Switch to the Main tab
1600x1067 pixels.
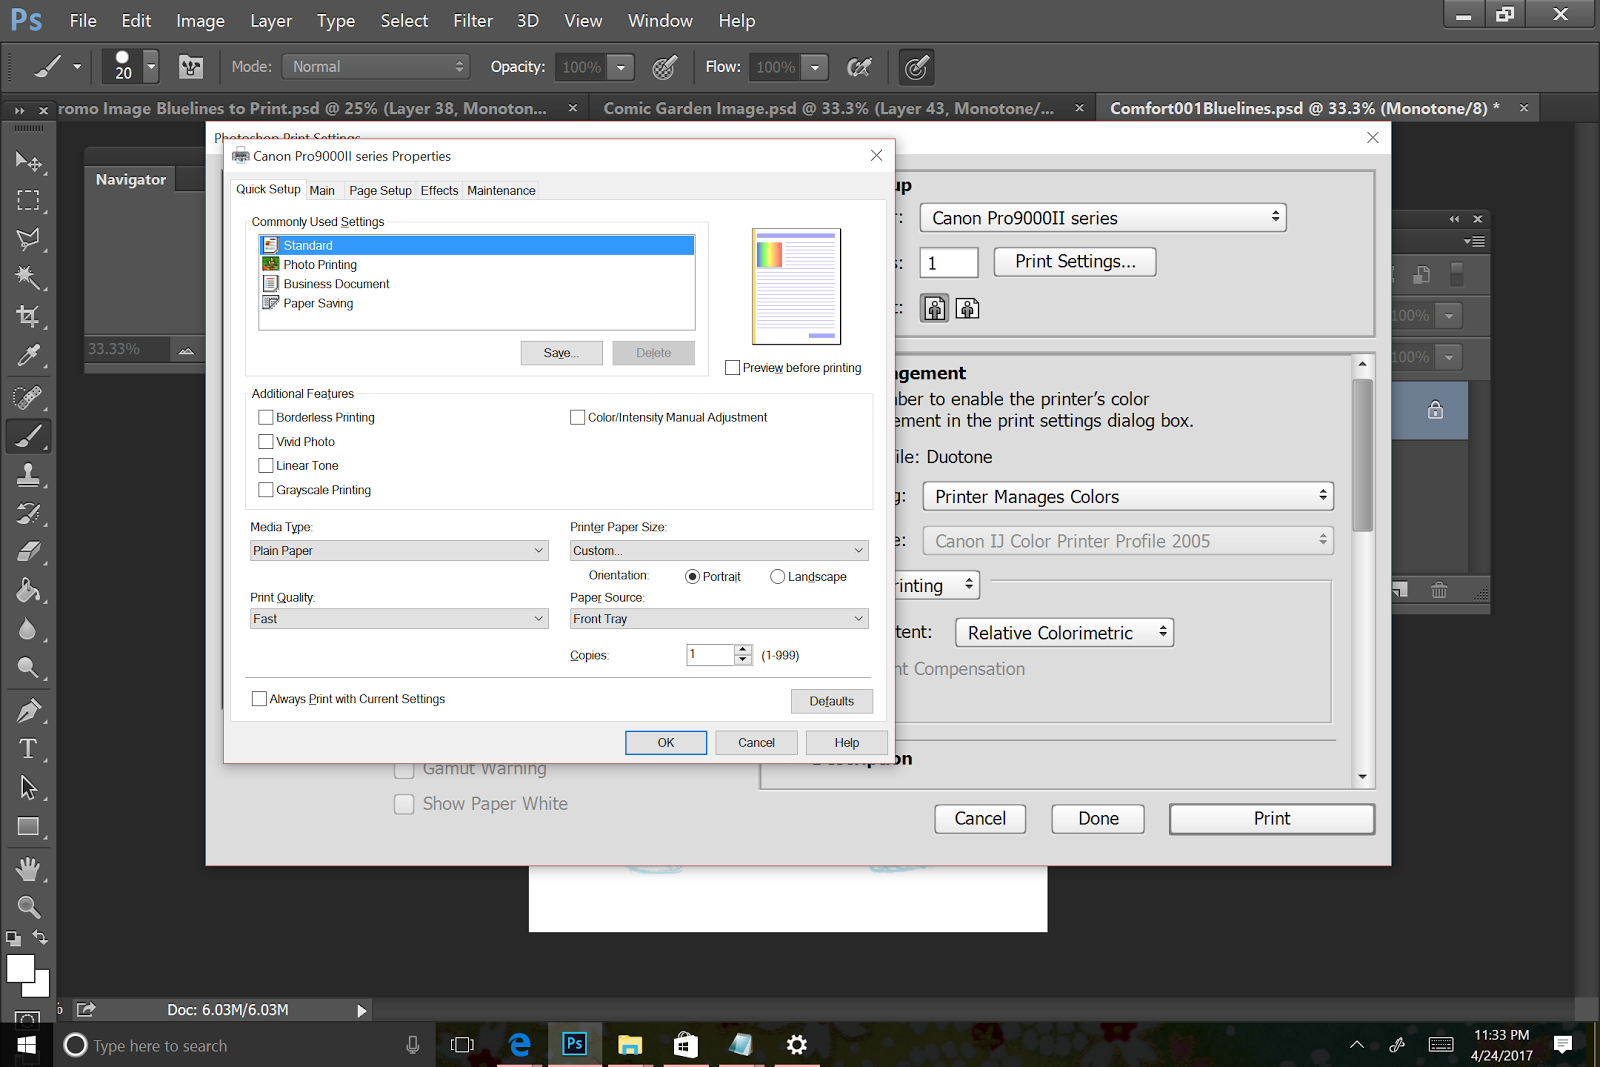coord(322,191)
